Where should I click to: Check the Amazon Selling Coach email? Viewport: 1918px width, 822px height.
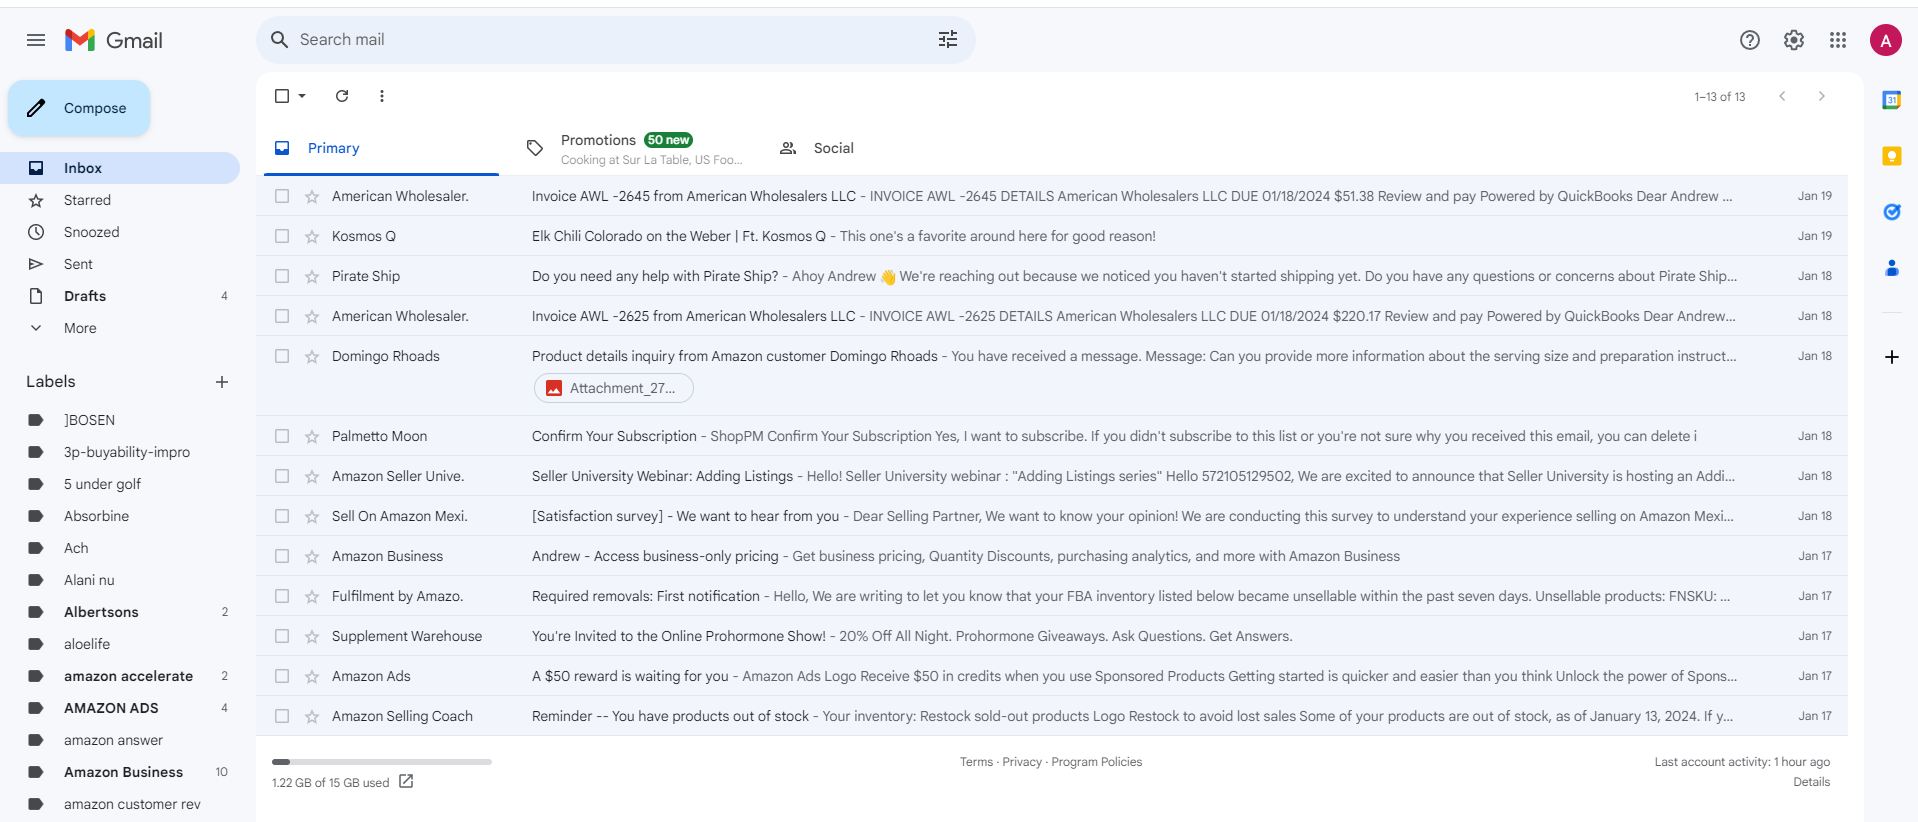point(282,716)
